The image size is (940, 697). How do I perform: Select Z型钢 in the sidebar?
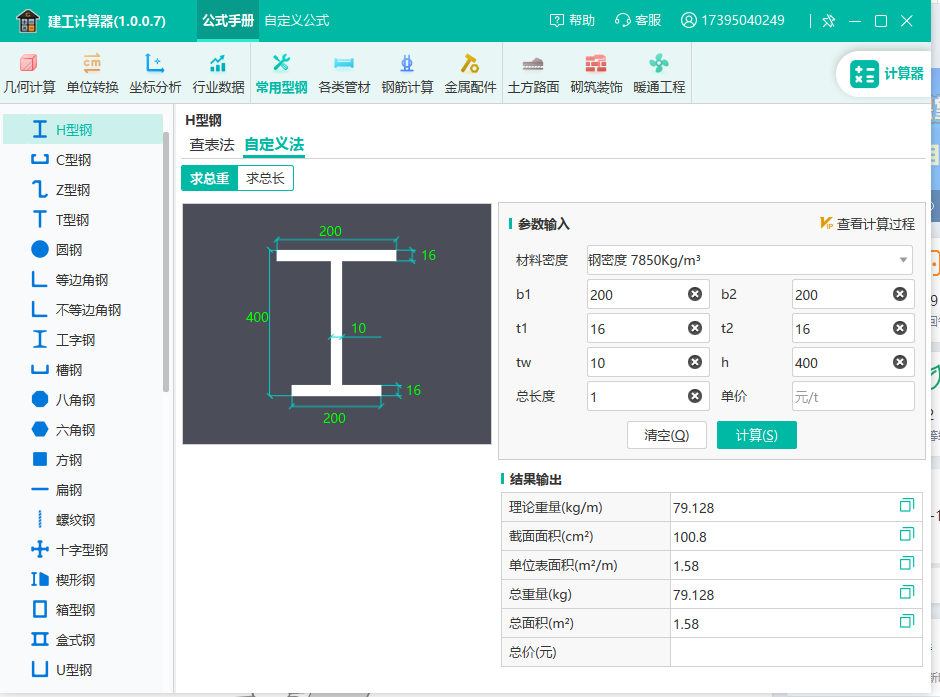coord(83,189)
